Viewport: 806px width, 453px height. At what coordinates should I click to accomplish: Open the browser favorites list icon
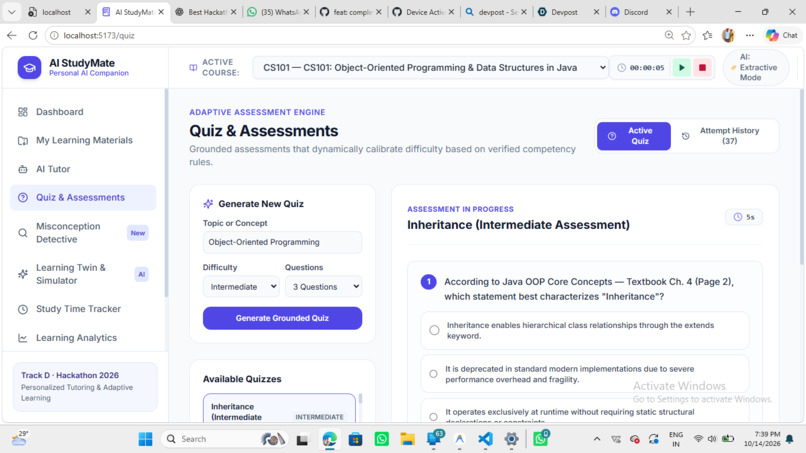[708, 35]
